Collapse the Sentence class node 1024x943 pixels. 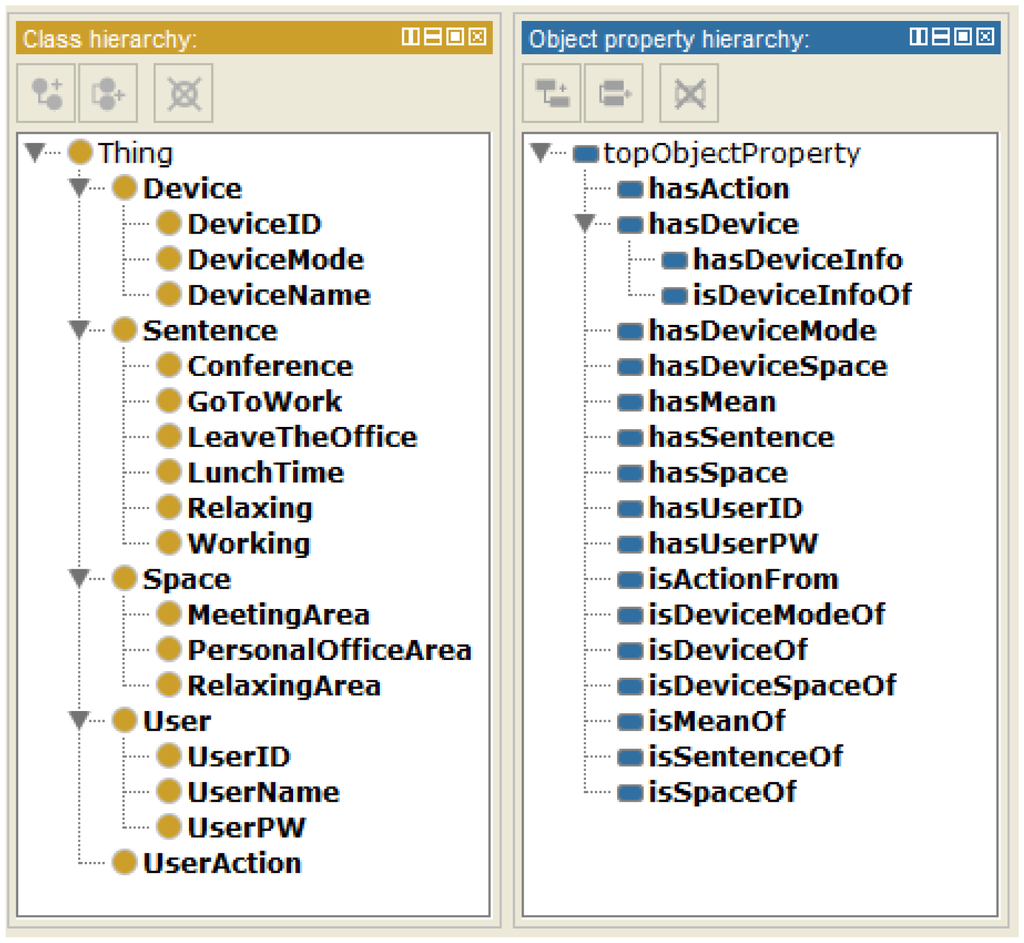pos(80,330)
